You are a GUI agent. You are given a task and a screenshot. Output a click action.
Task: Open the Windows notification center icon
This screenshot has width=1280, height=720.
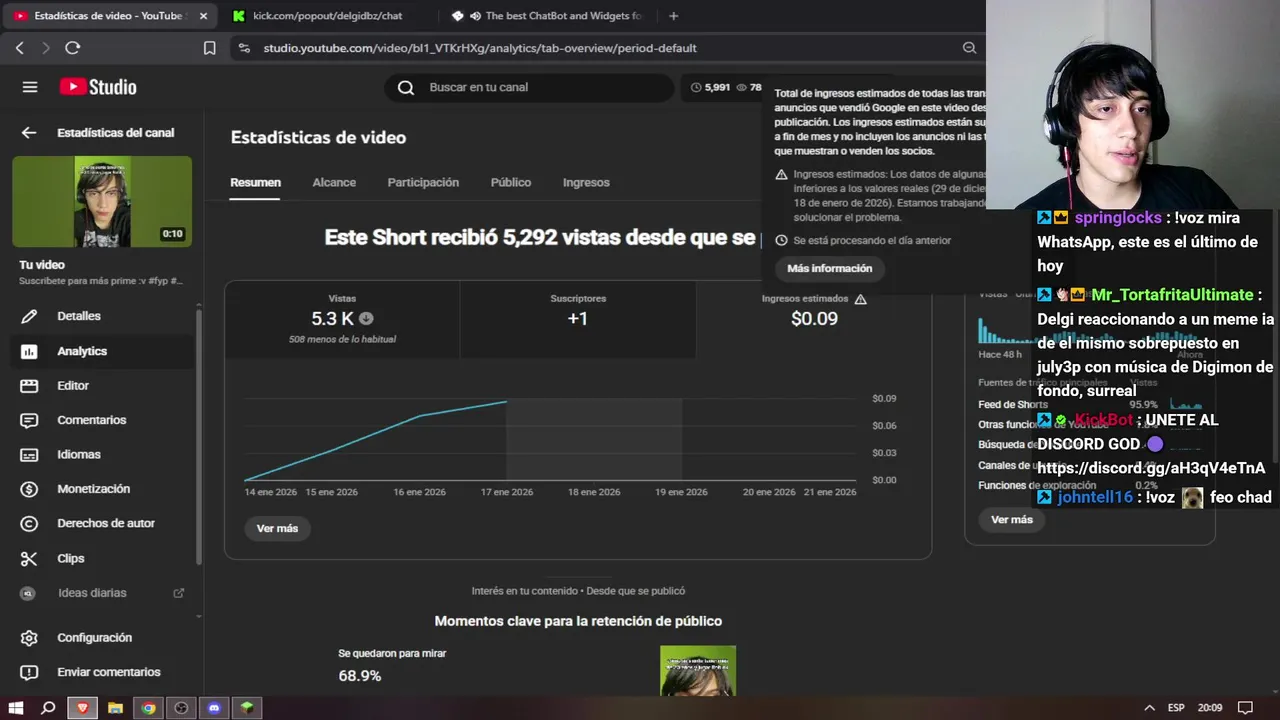click(1245, 708)
